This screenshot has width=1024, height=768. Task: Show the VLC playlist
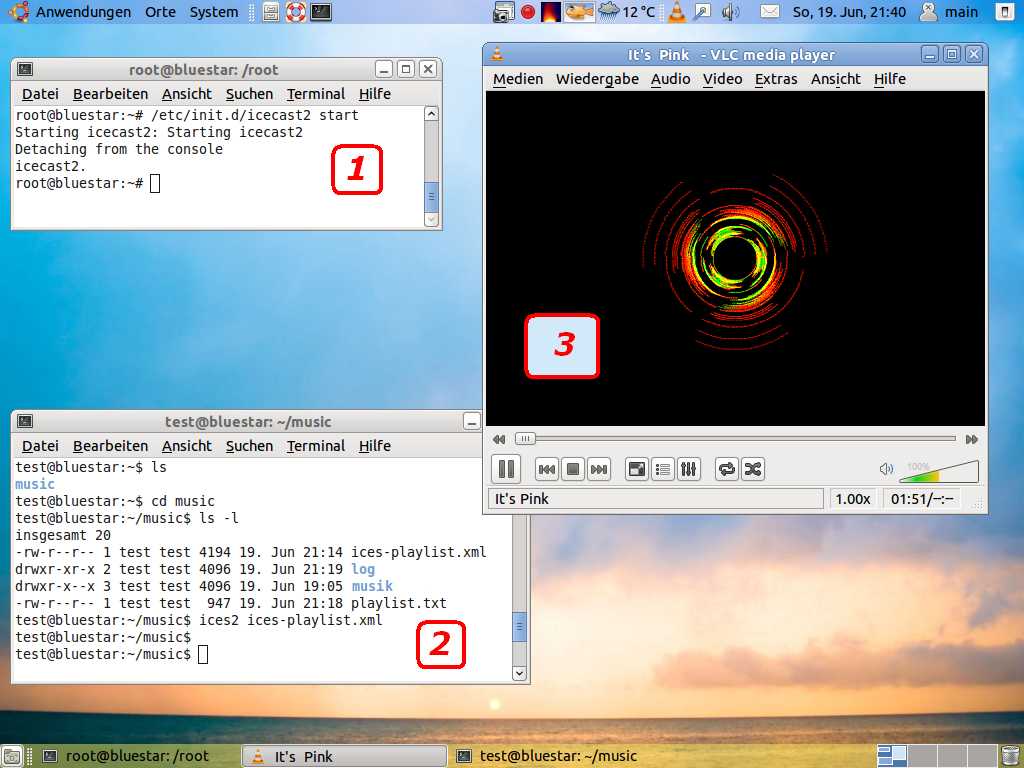tap(662, 469)
